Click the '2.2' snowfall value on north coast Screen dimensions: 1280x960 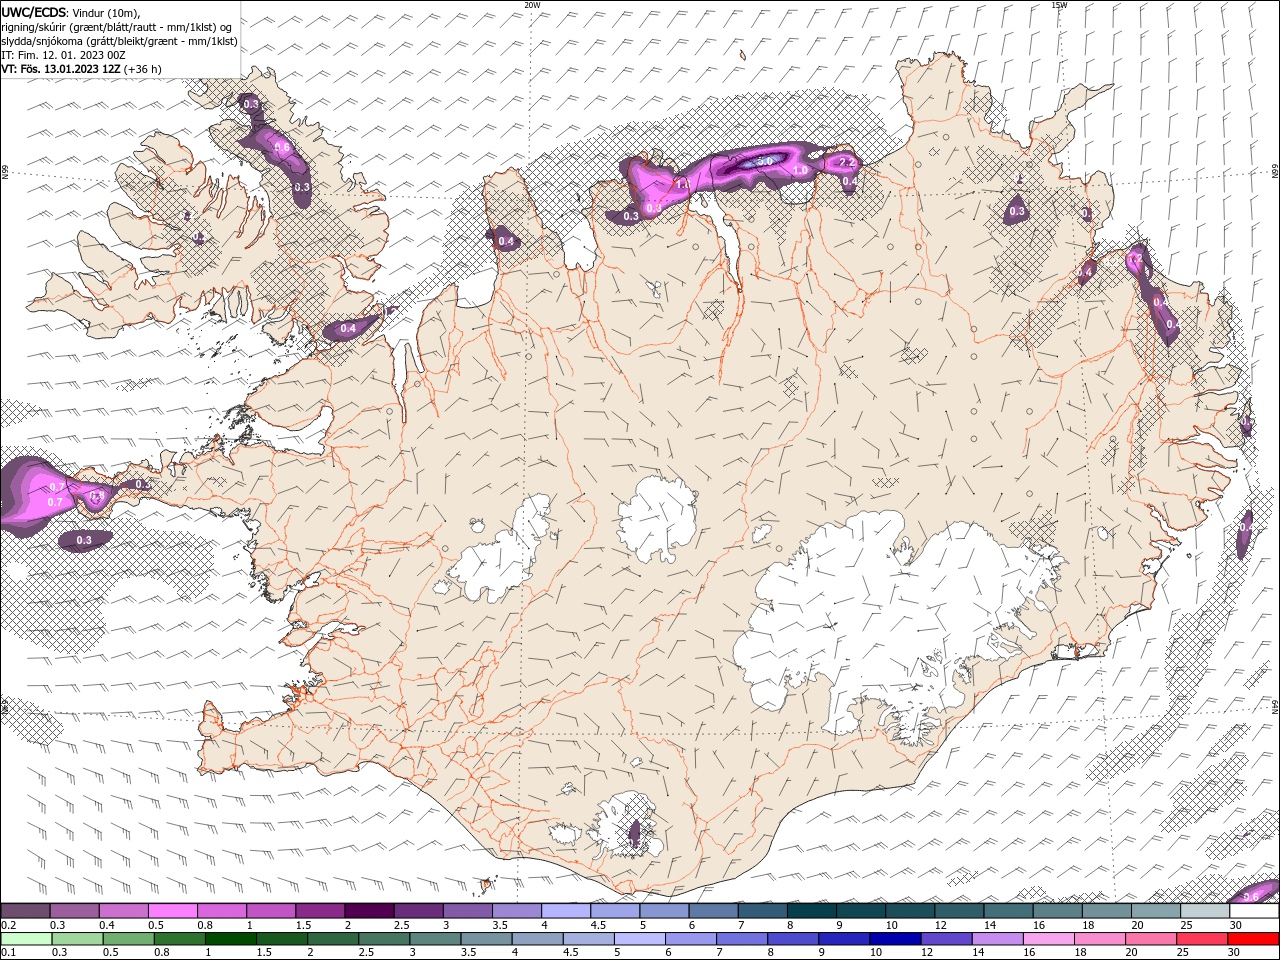[846, 162]
